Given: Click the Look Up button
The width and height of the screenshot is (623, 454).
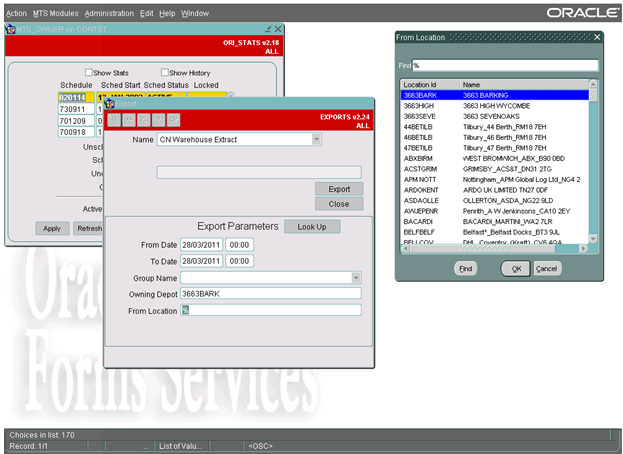Looking at the screenshot, I should point(312,227).
